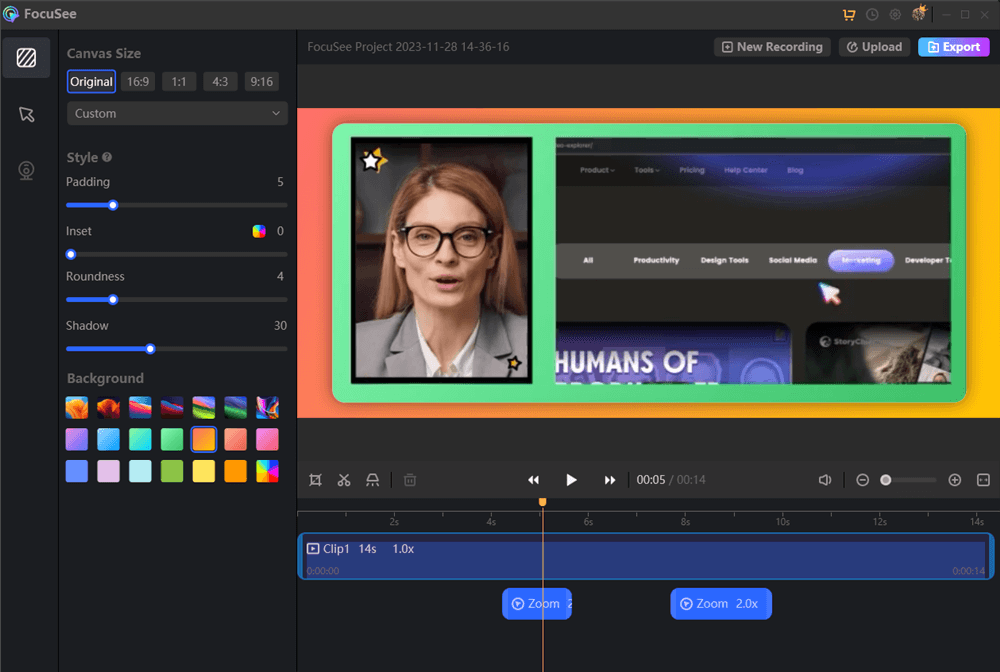
Task: Select the Original canvas size
Action: (x=91, y=82)
